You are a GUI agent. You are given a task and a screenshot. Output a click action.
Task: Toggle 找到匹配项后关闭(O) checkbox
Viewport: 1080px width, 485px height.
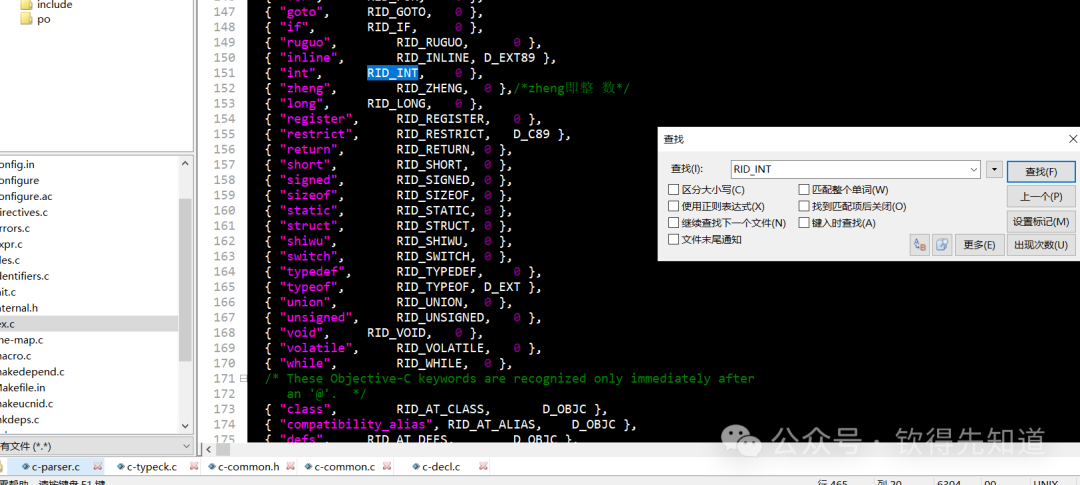804,206
